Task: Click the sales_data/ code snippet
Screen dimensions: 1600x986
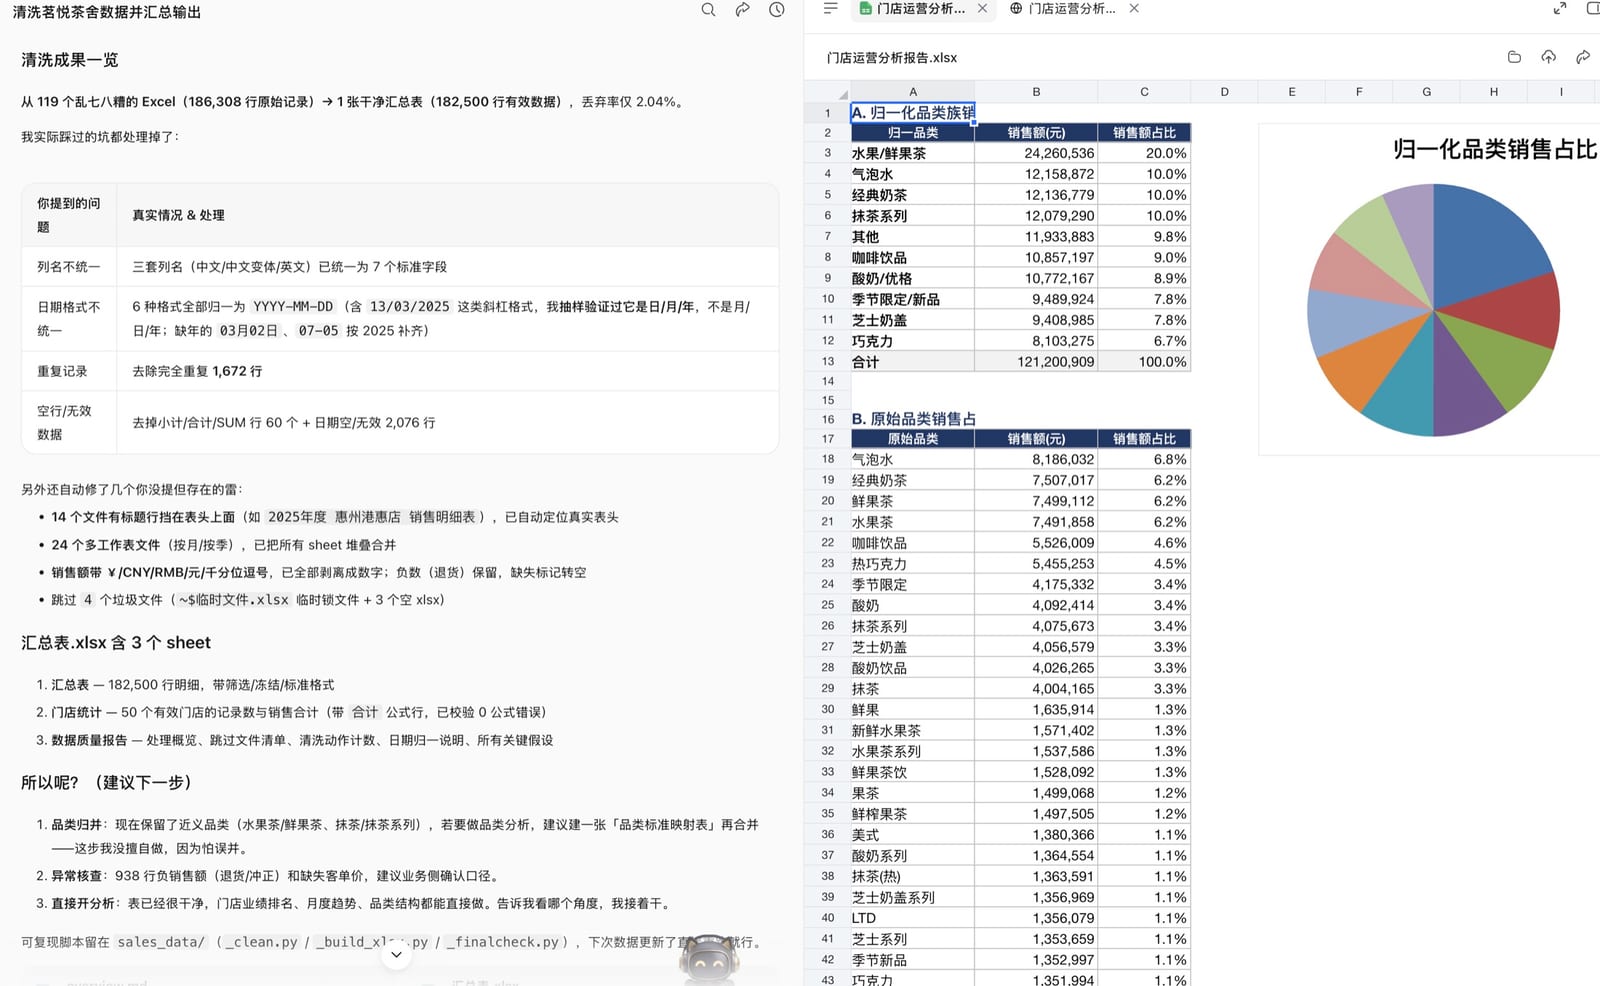Action: coord(161,942)
